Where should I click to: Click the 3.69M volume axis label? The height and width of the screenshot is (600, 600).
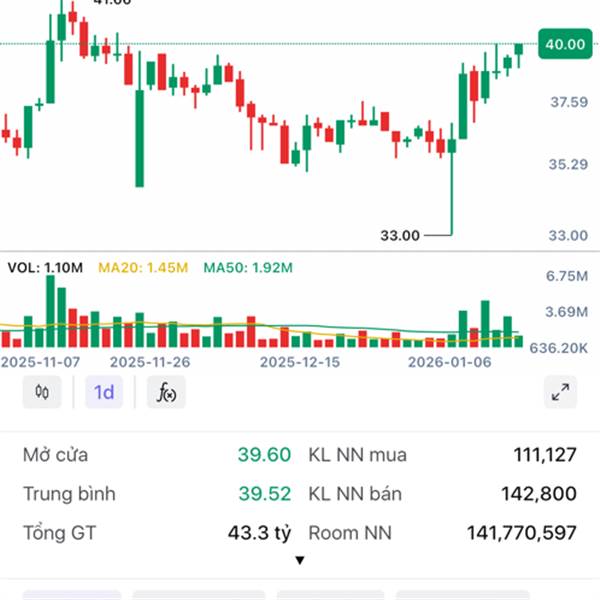[x=567, y=312]
